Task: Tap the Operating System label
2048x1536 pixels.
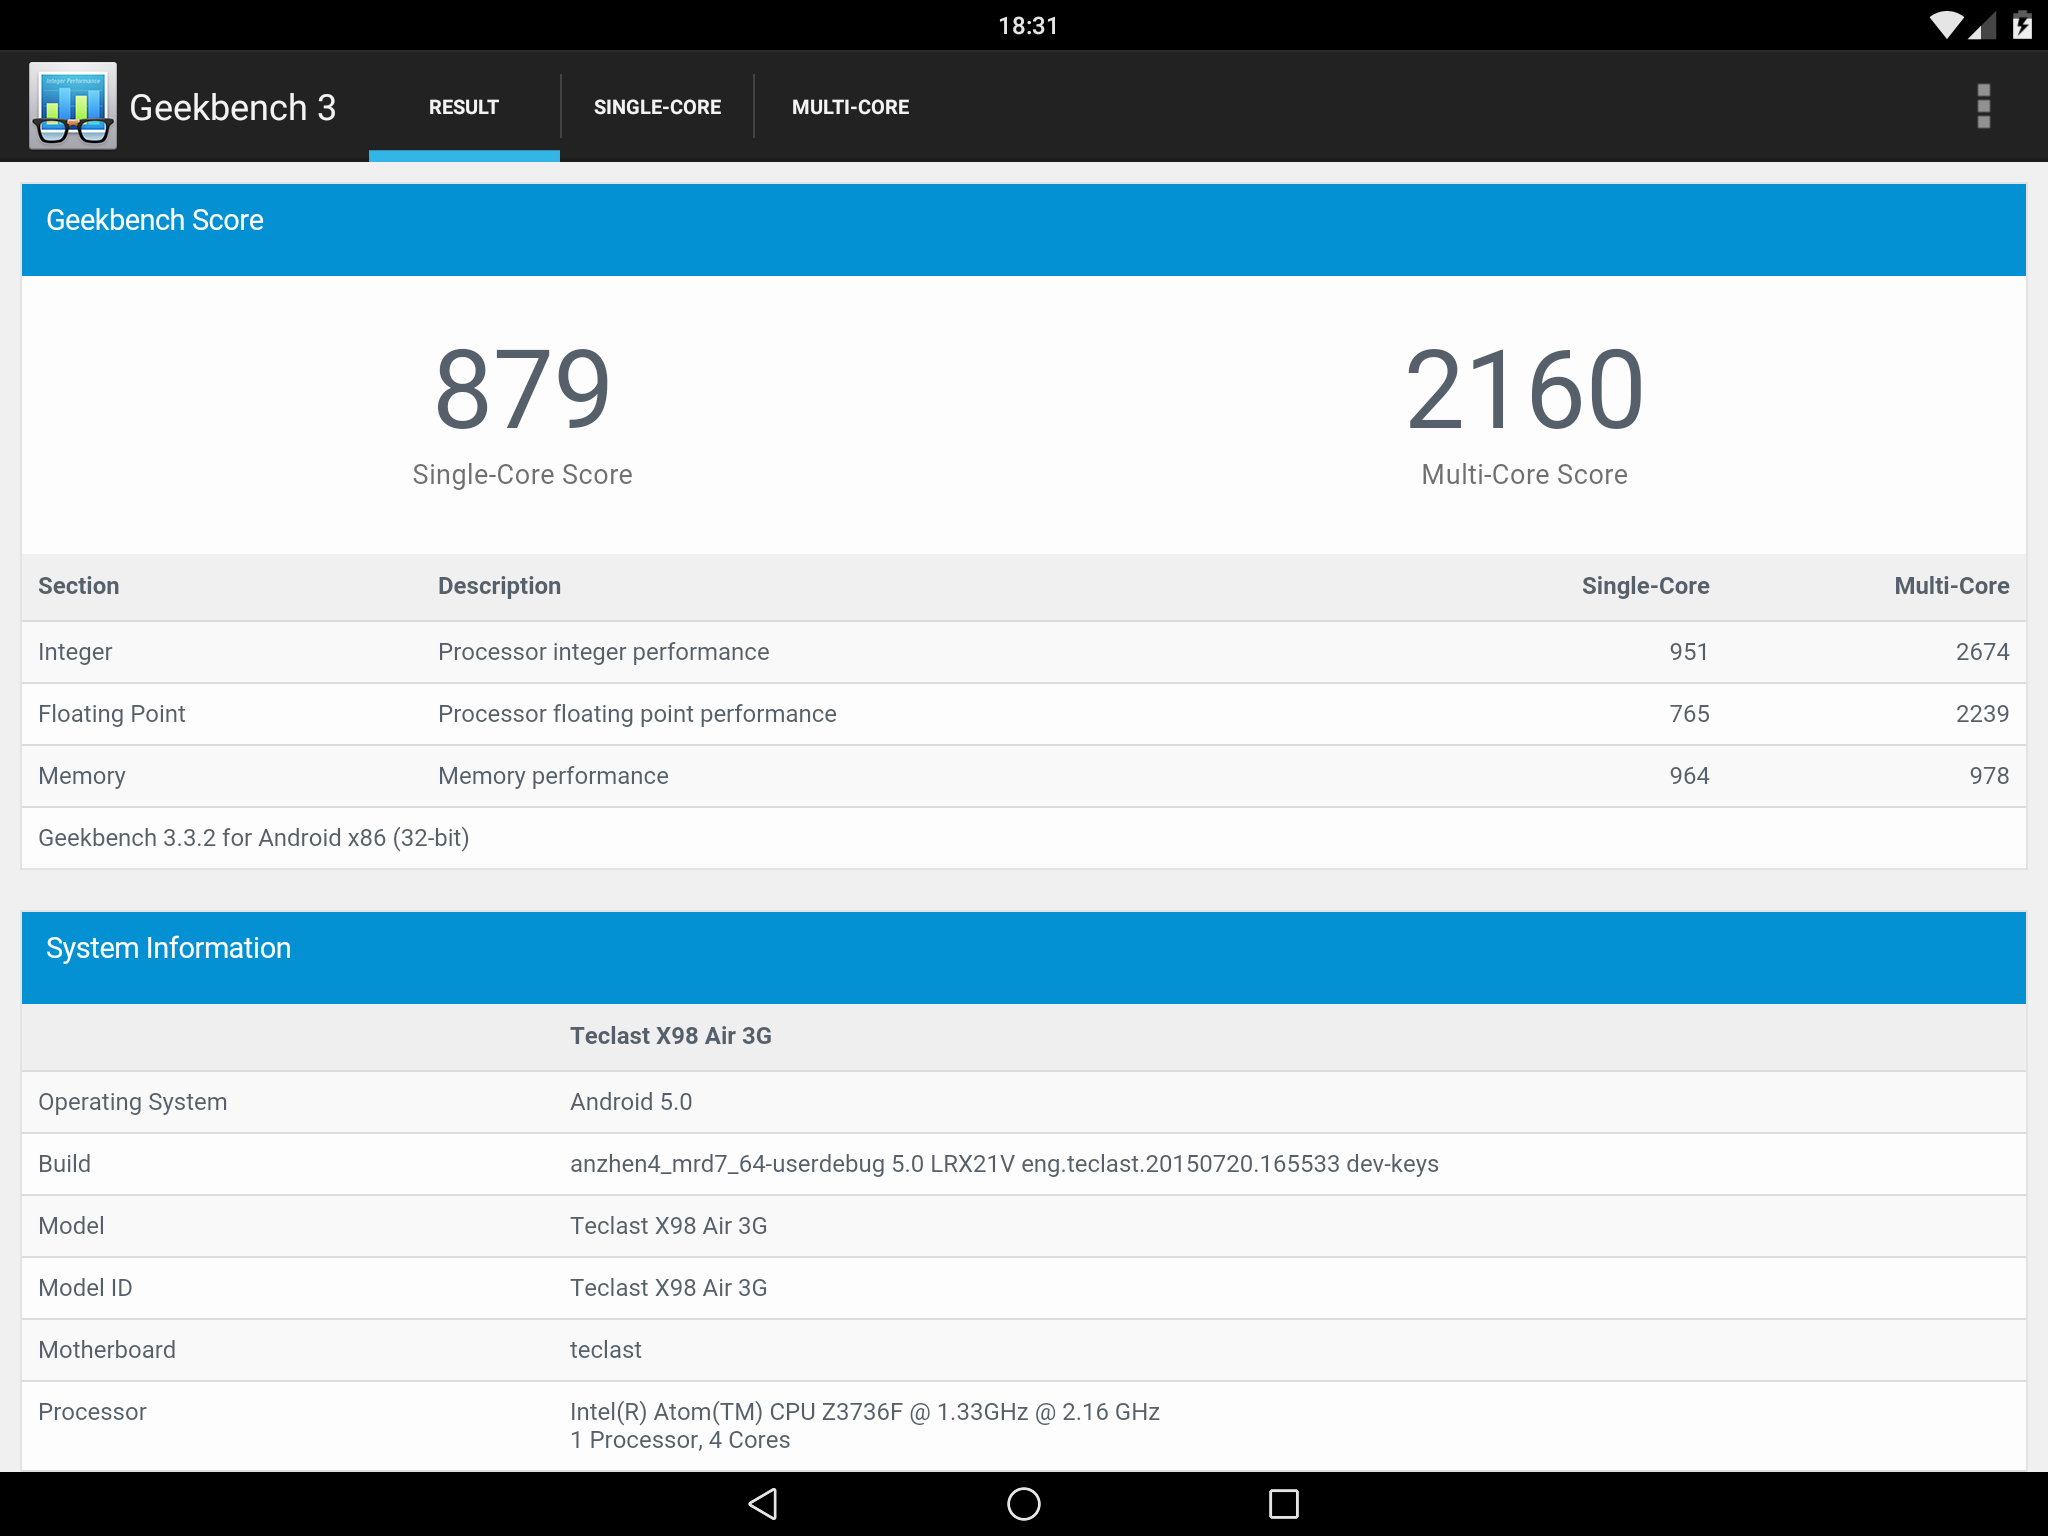Action: [132, 1102]
